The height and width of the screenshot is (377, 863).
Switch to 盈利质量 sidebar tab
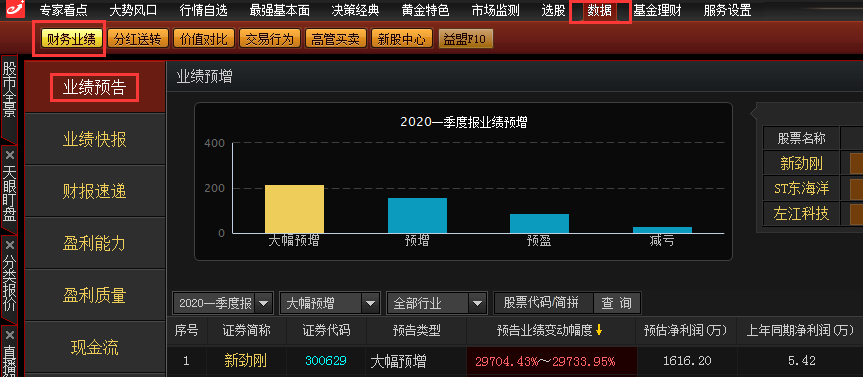95,296
